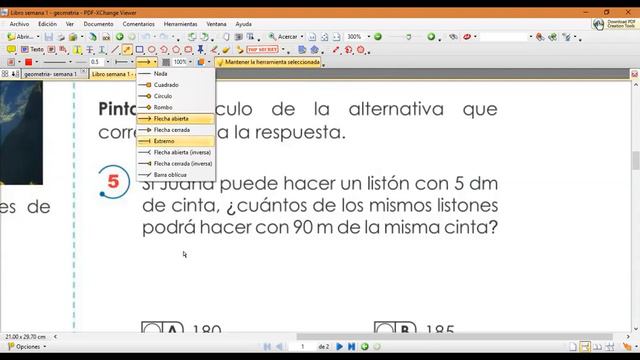The width and height of the screenshot is (640, 360).
Task: Click the save diskette icon
Action: click(49, 37)
